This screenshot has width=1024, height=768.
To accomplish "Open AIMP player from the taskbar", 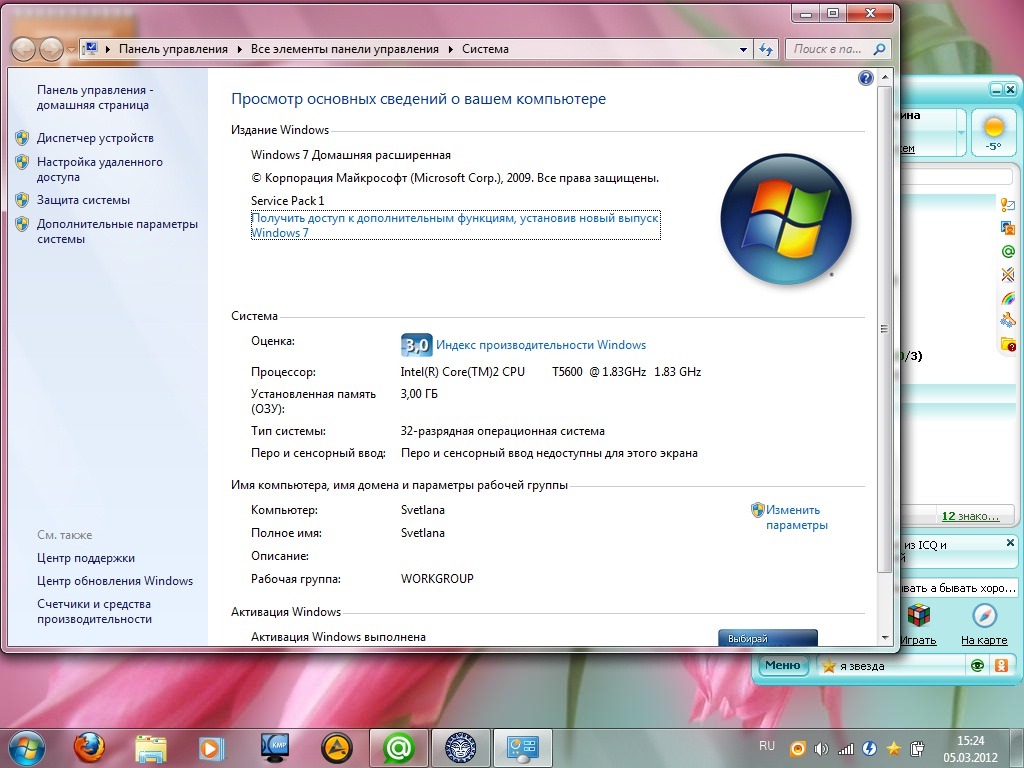I will [337, 748].
